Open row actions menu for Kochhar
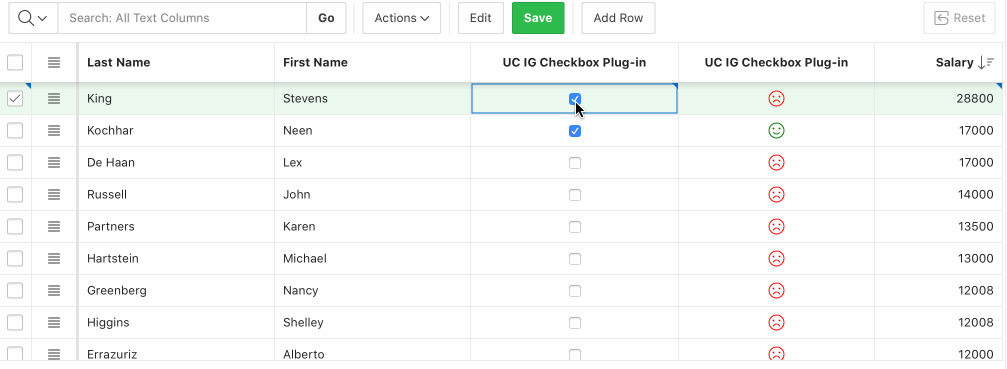1007x369 pixels. click(54, 130)
